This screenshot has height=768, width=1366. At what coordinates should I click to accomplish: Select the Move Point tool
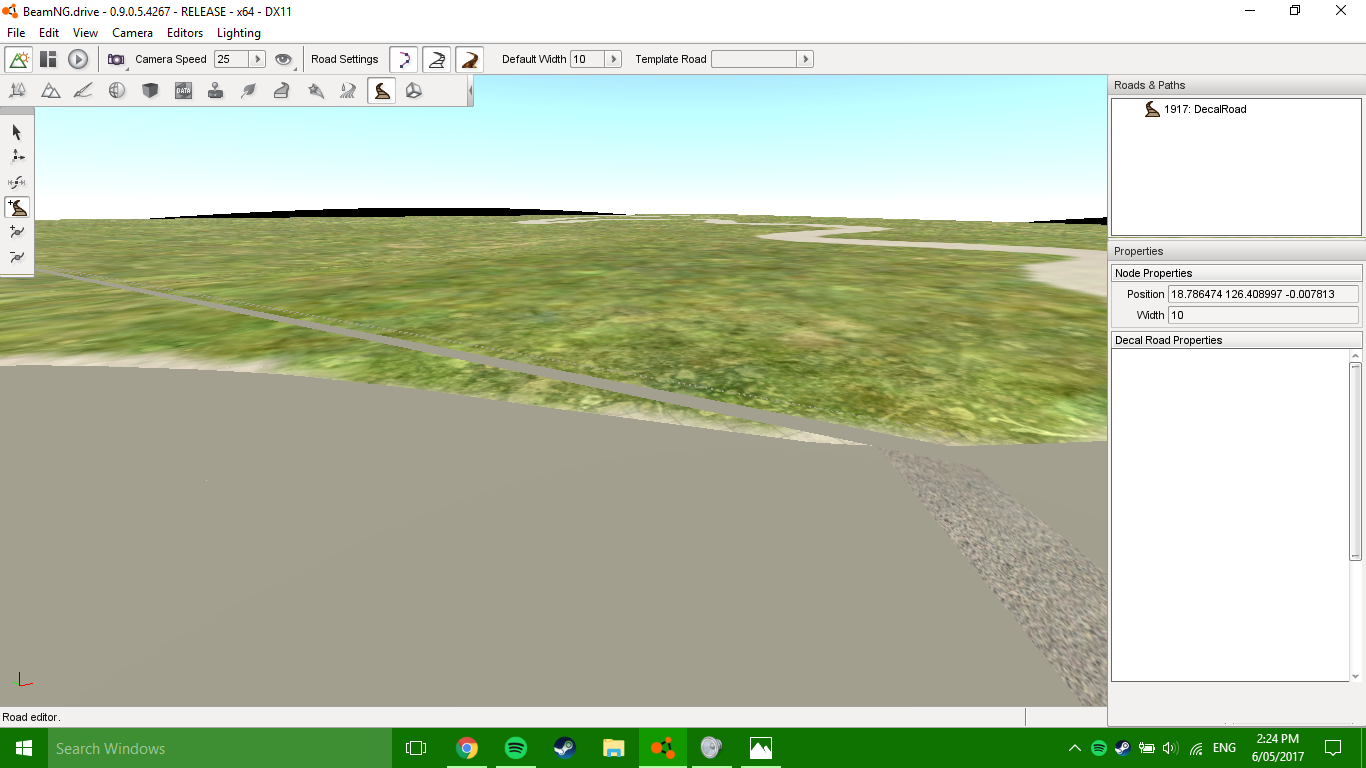coord(17,157)
